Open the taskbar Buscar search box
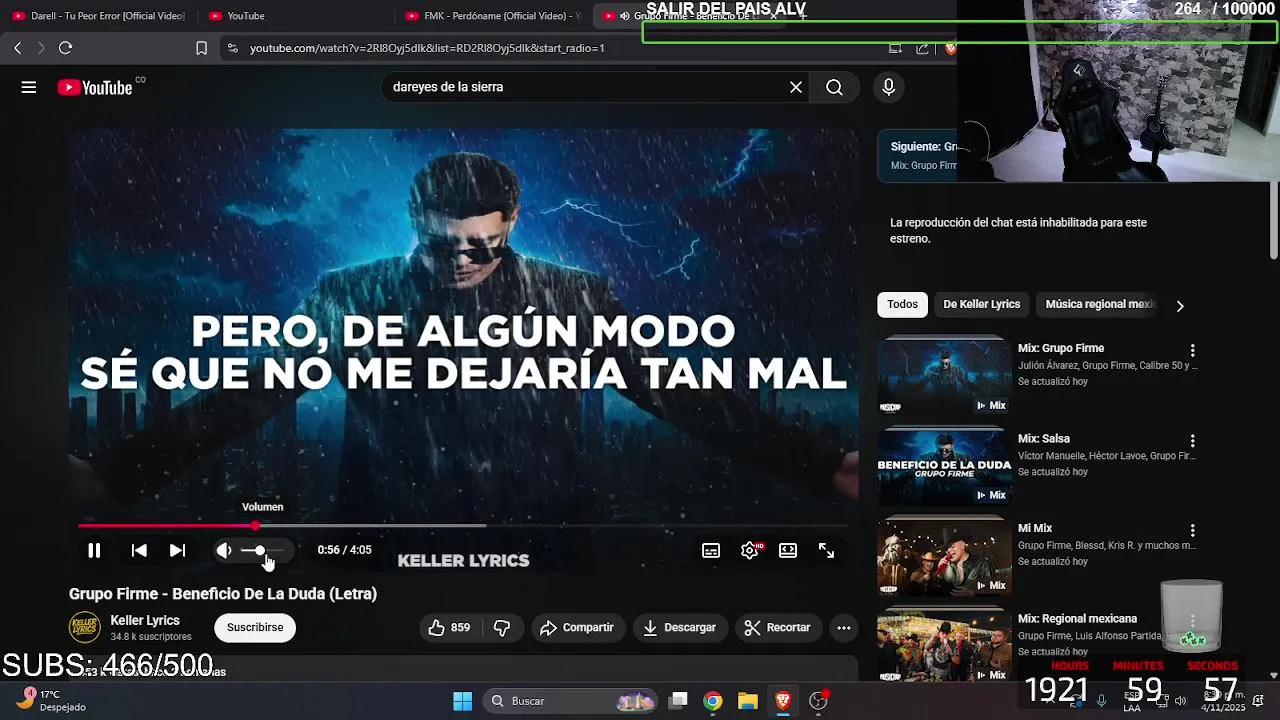 pyautogui.click(x=570, y=701)
